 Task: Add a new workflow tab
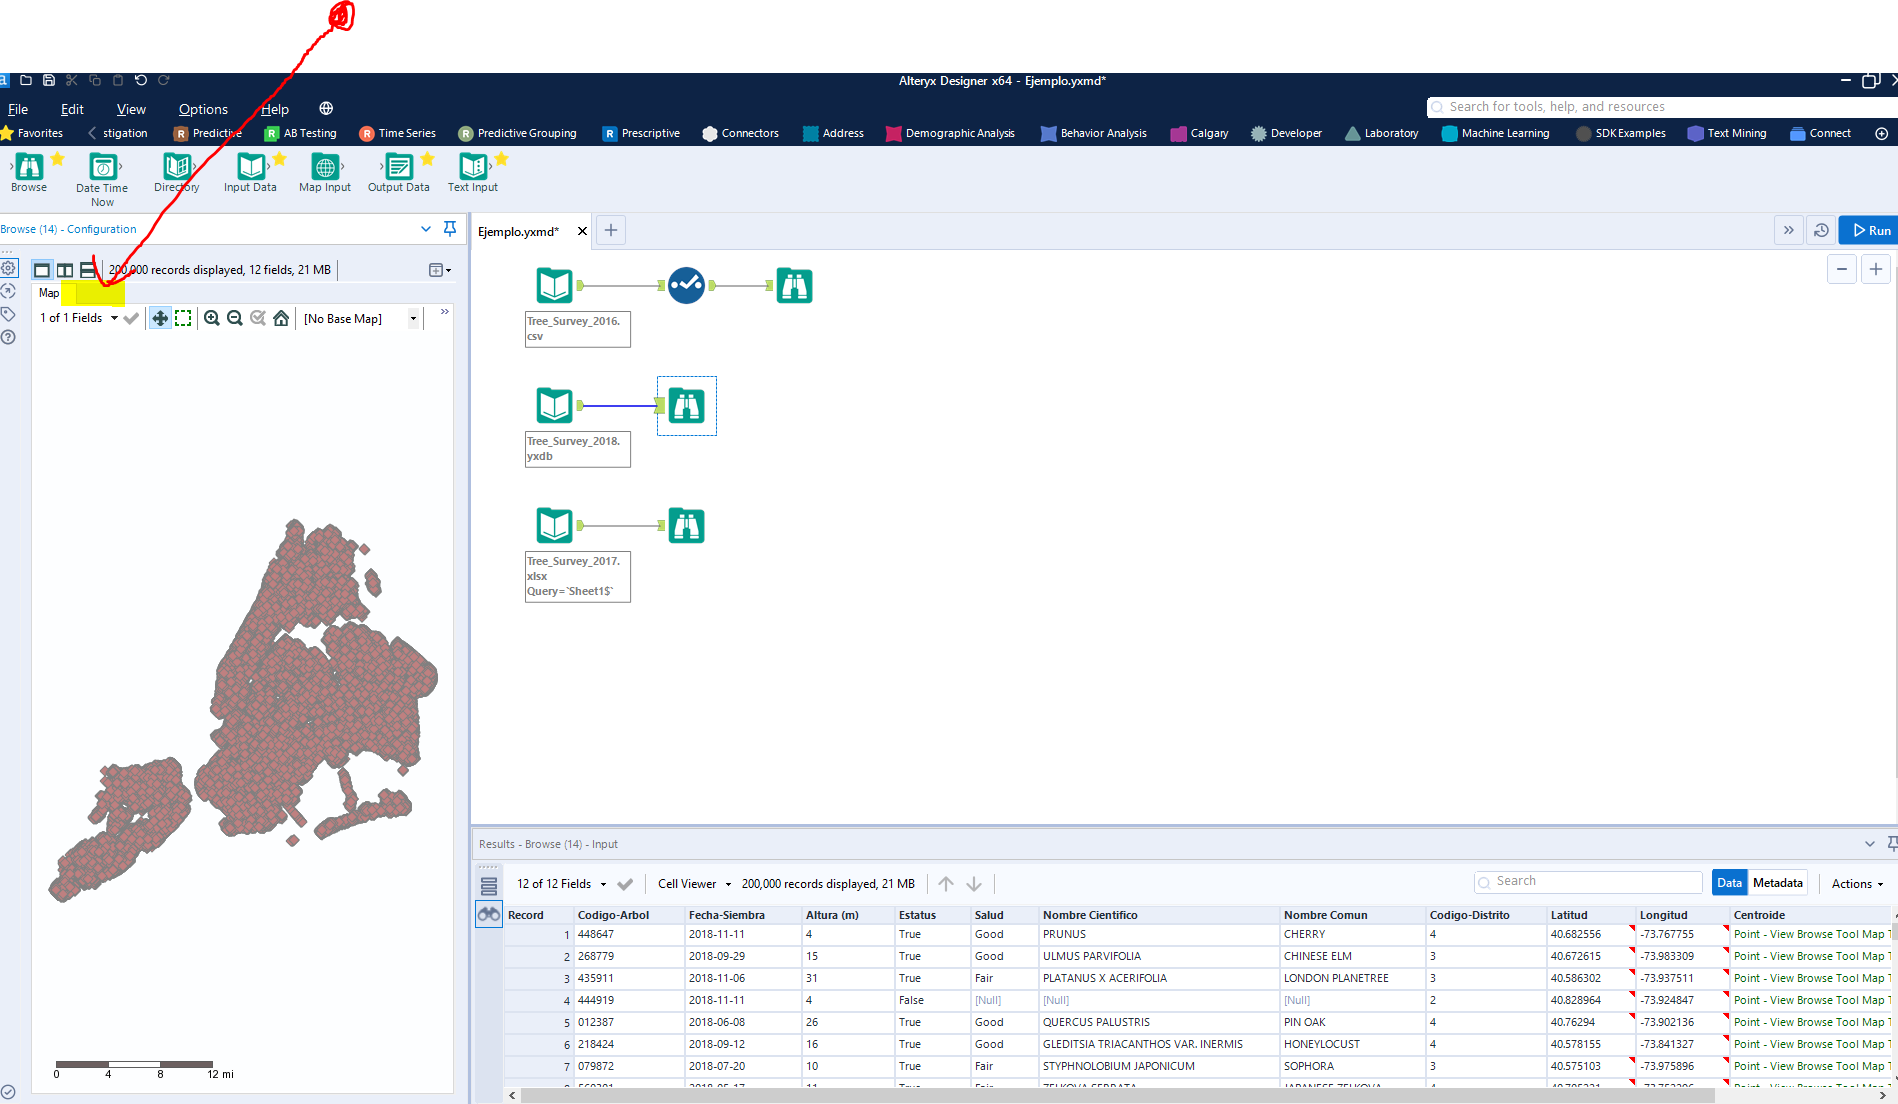point(611,230)
